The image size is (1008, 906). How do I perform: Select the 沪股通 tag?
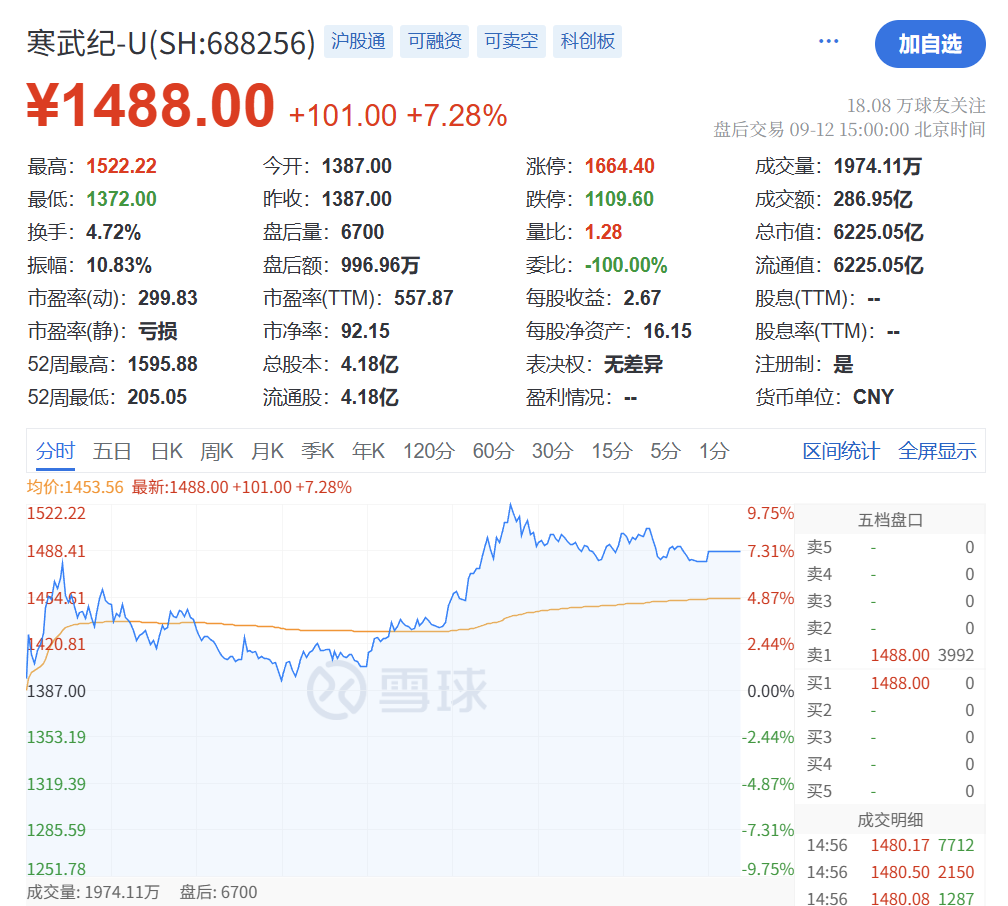click(x=358, y=41)
